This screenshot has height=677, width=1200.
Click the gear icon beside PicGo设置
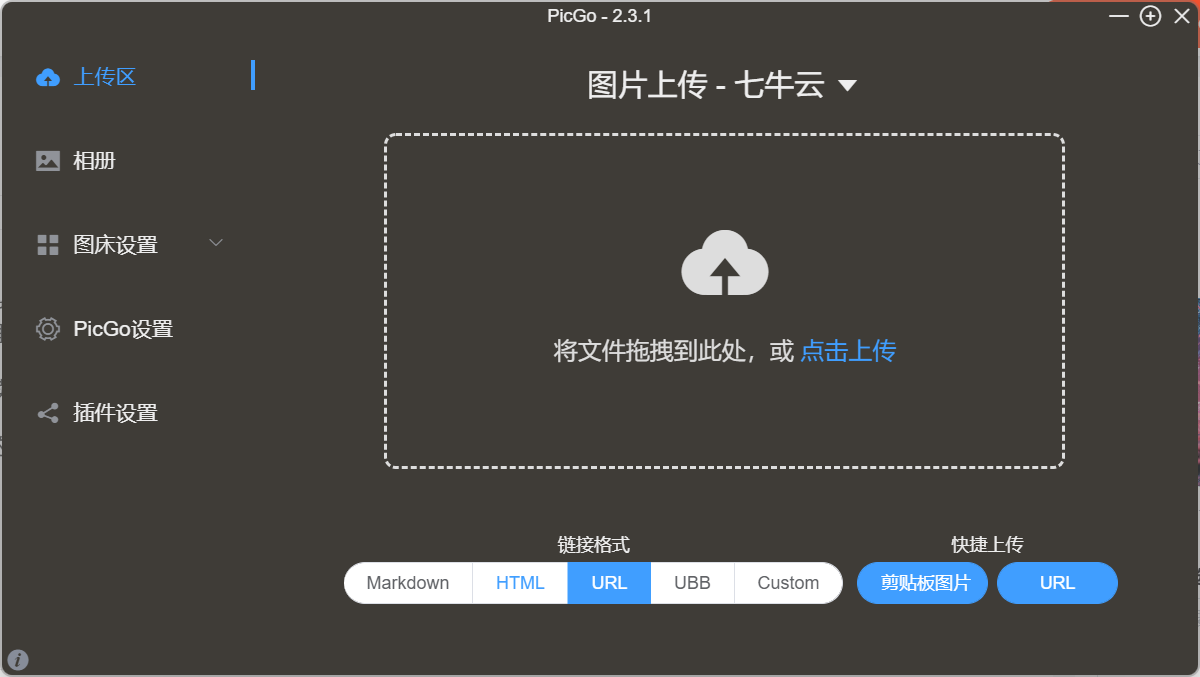click(x=48, y=329)
